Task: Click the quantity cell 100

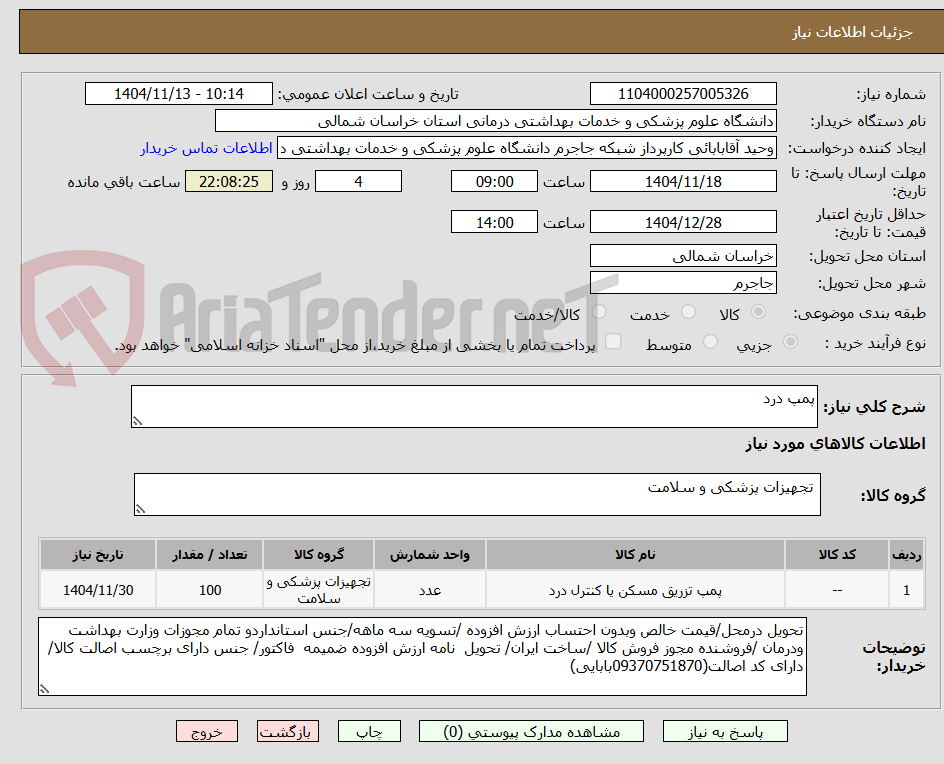Action: (210, 590)
